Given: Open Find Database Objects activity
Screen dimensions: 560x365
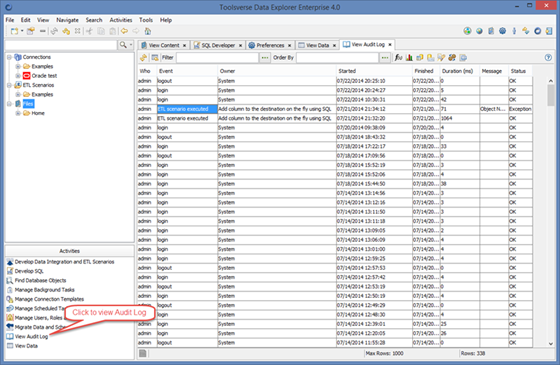Looking at the screenshot, I should coord(40,280).
